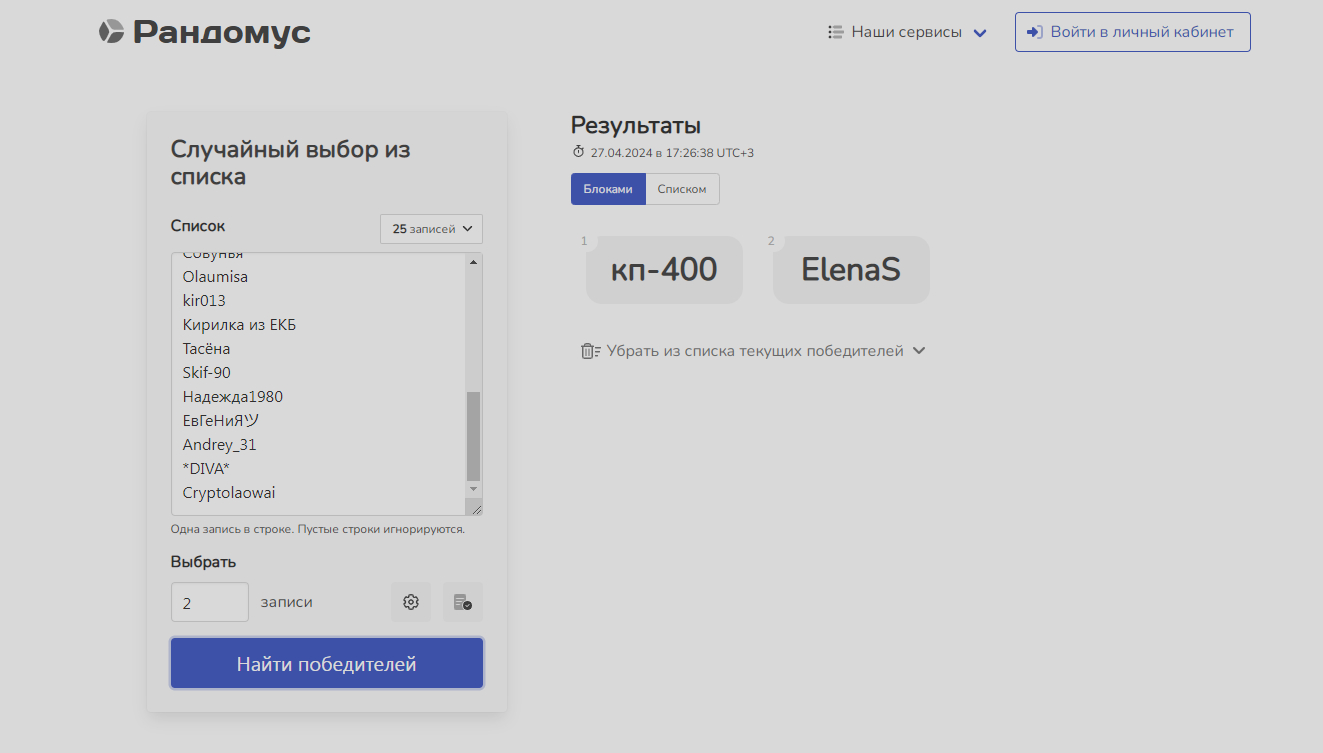Click the Тасёна entry in the list
The image size is (1323, 753).
coord(206,348)
